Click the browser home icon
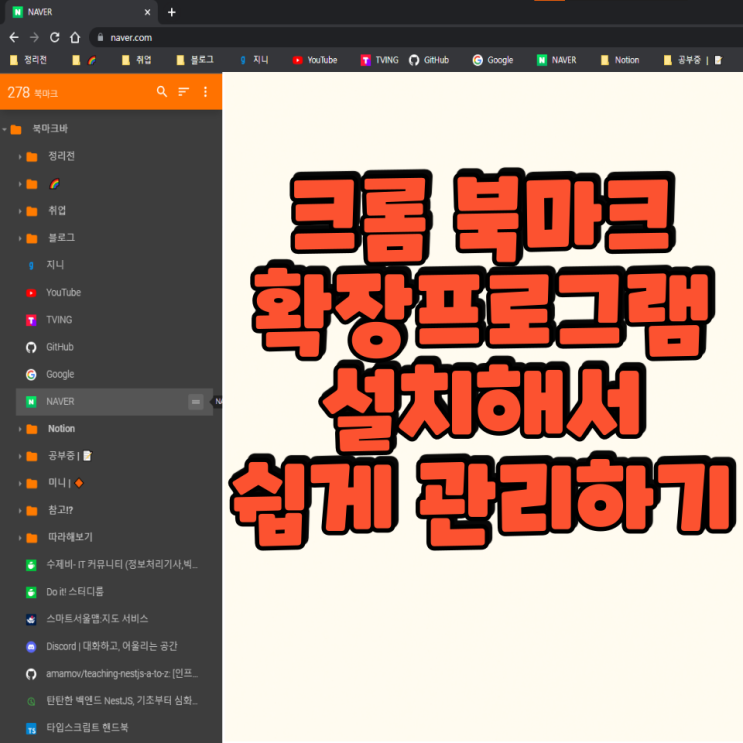The image size is (743, 743). click(x=75, y=37)
